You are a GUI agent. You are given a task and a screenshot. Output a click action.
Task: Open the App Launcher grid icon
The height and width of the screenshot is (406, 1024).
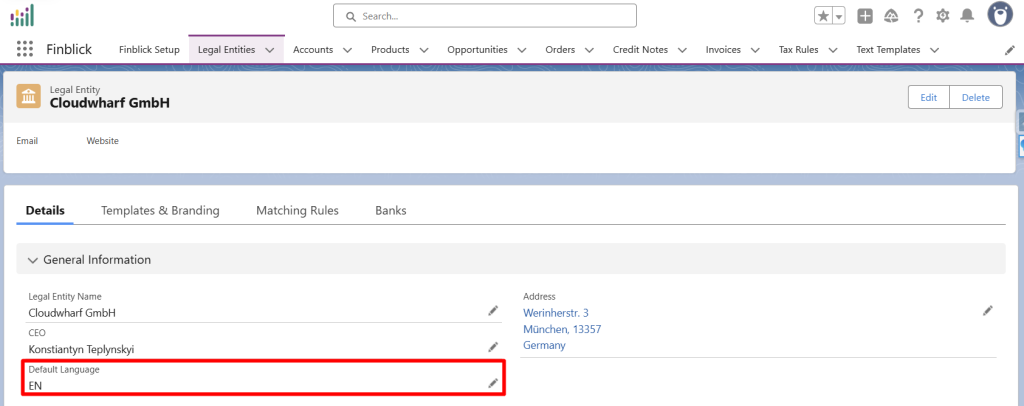click(25, 49)
